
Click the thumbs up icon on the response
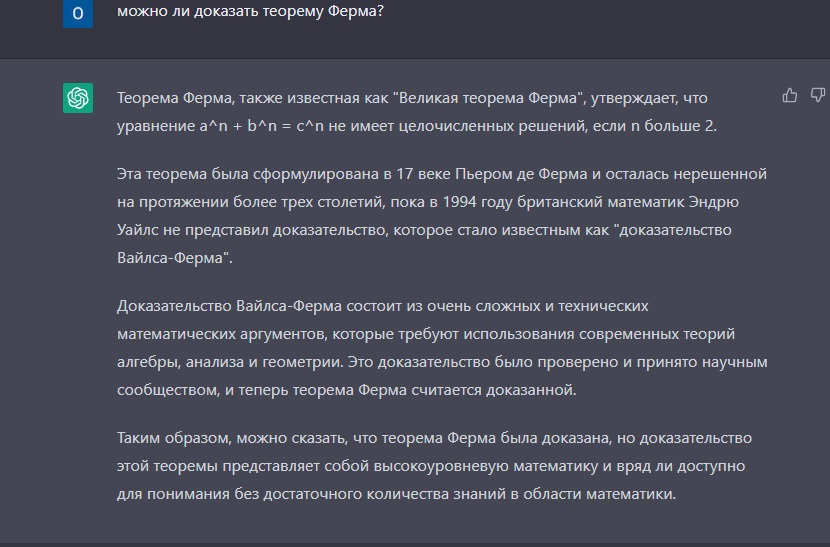(790, 95)
